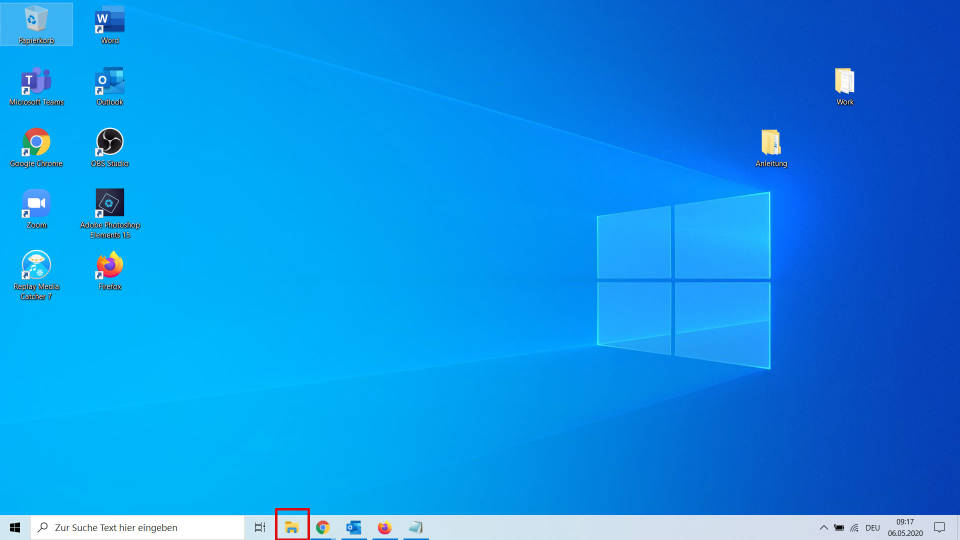
Task: Click the OBS Studio desktop icon
Action: [109, 143]
